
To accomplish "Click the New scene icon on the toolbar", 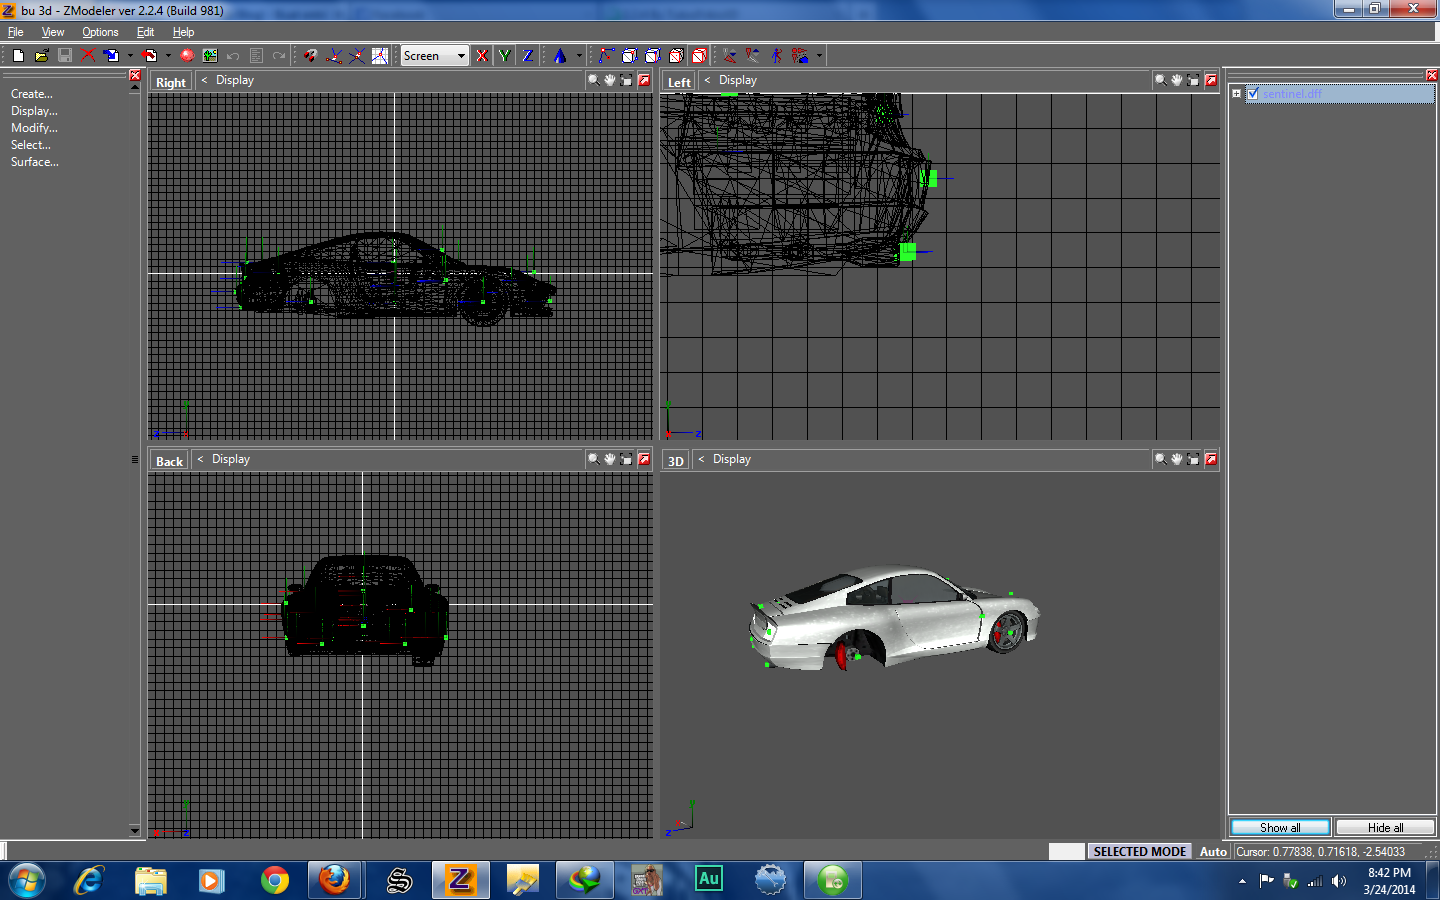I will [x=16, y=55].
